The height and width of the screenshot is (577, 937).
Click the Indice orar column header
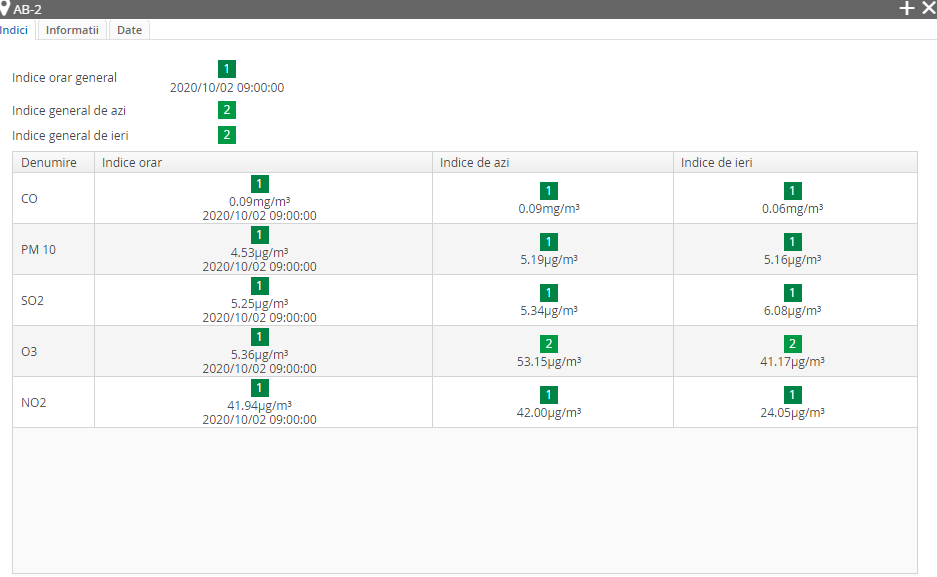[264, 162]
